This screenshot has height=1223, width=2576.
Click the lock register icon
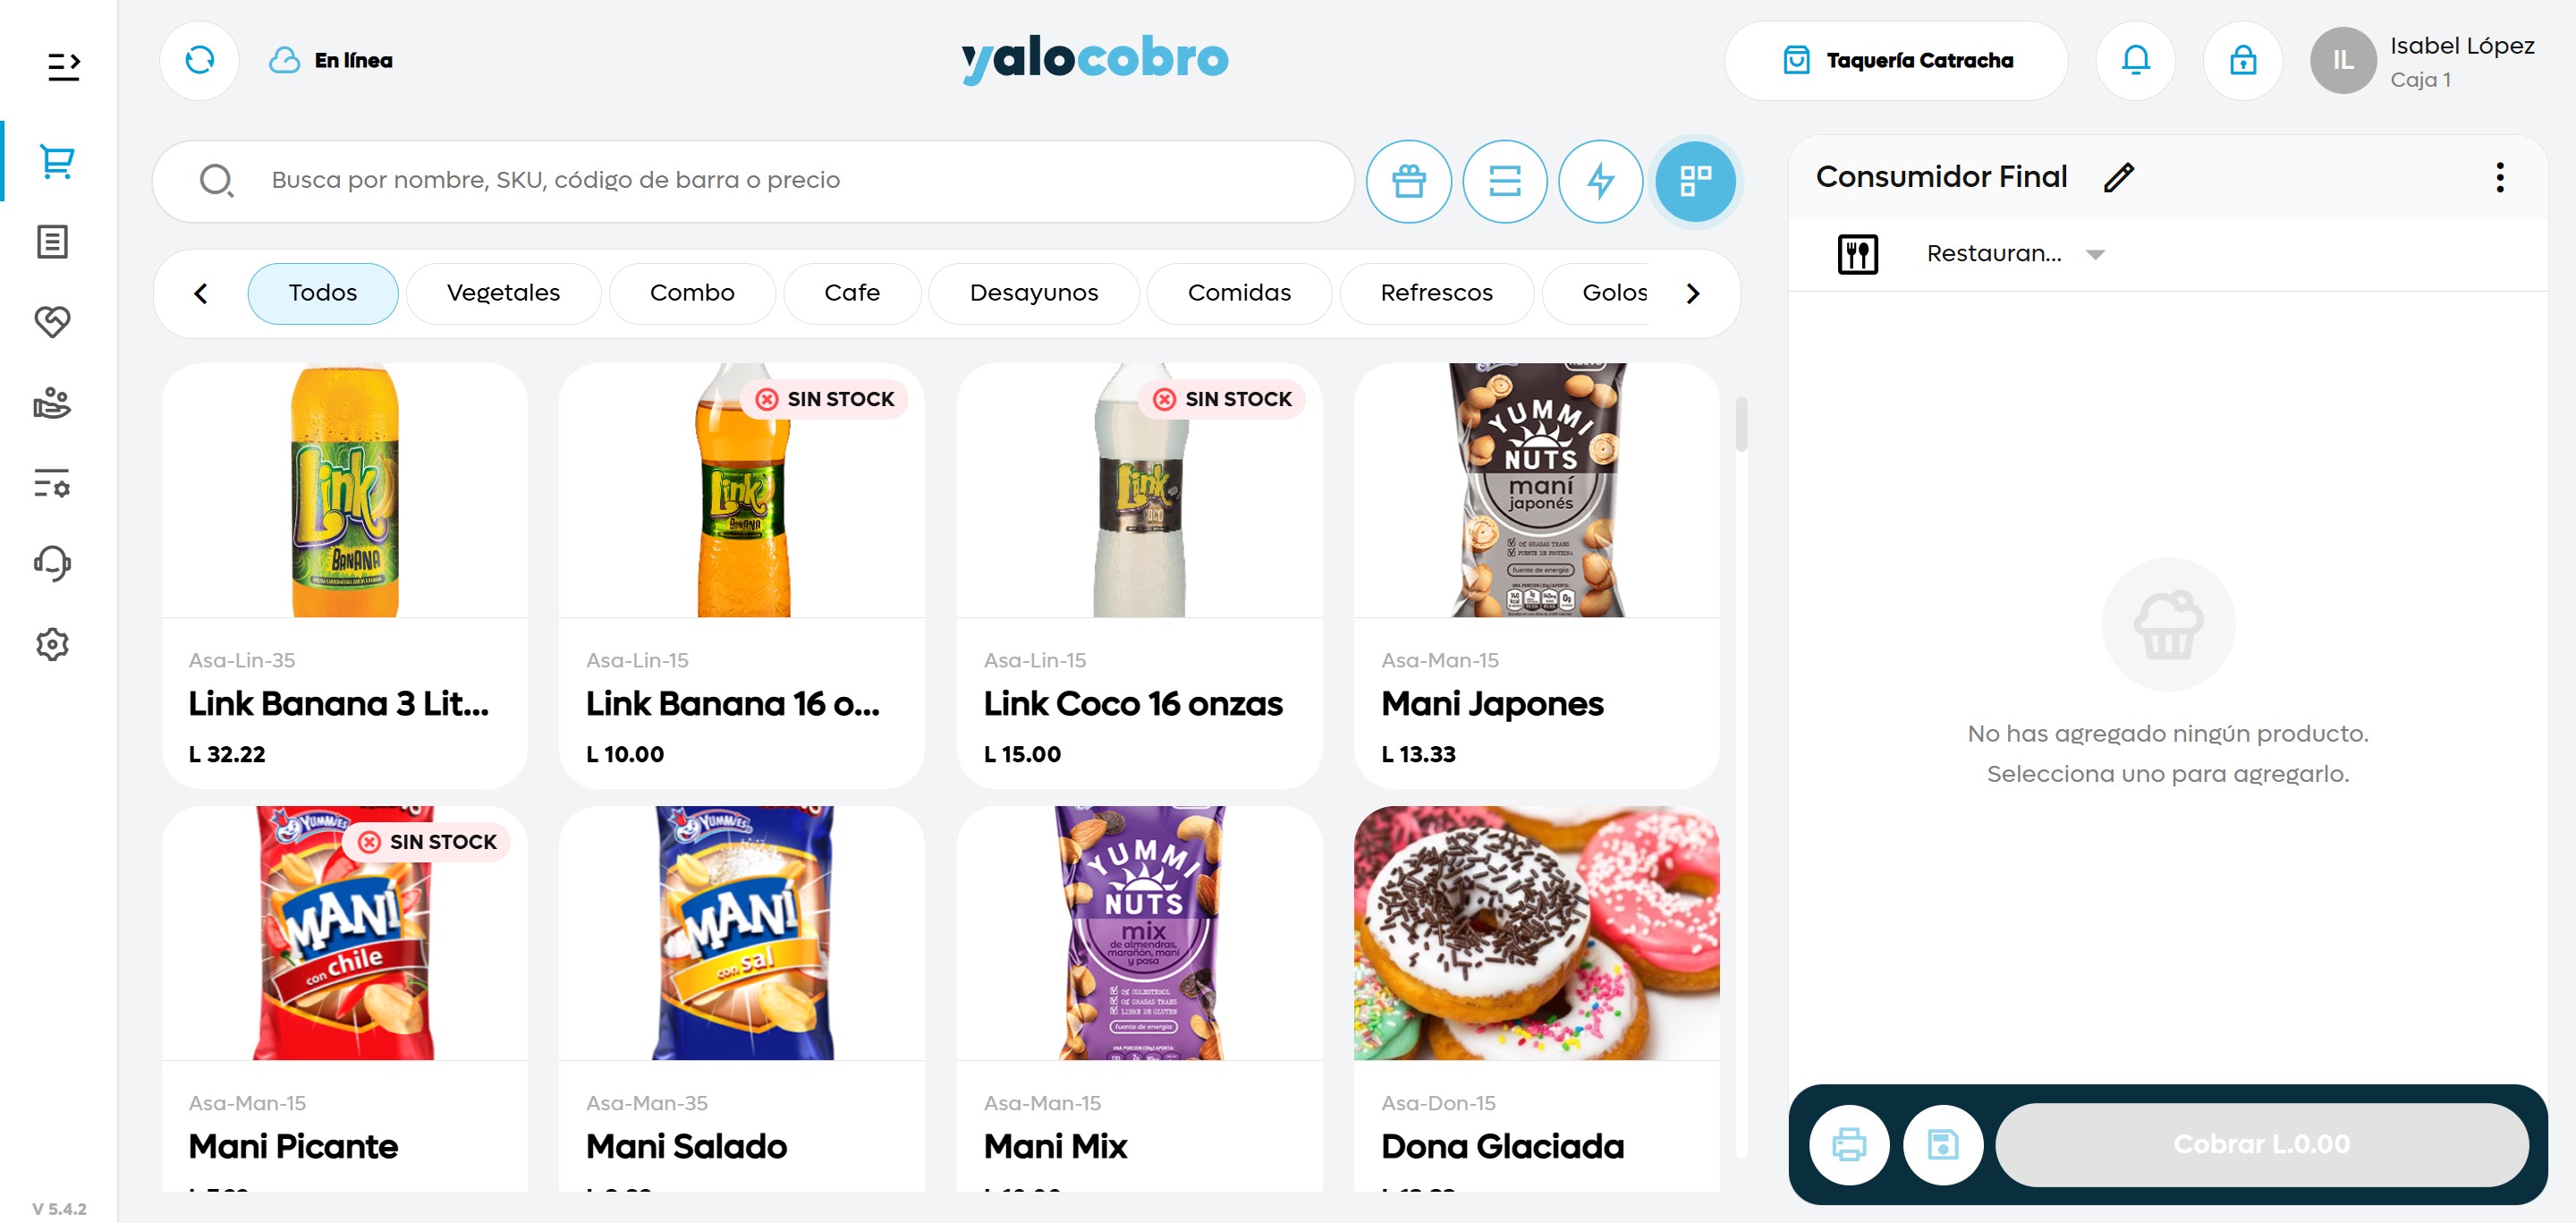pyautogui.click(x=2242, y=60)
